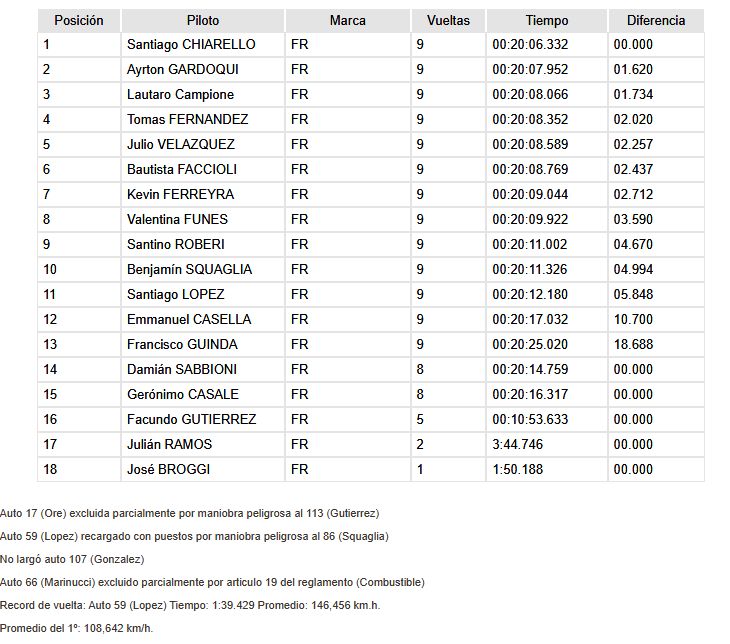
Task: Select the Vueltas column header
Action: 448,20
